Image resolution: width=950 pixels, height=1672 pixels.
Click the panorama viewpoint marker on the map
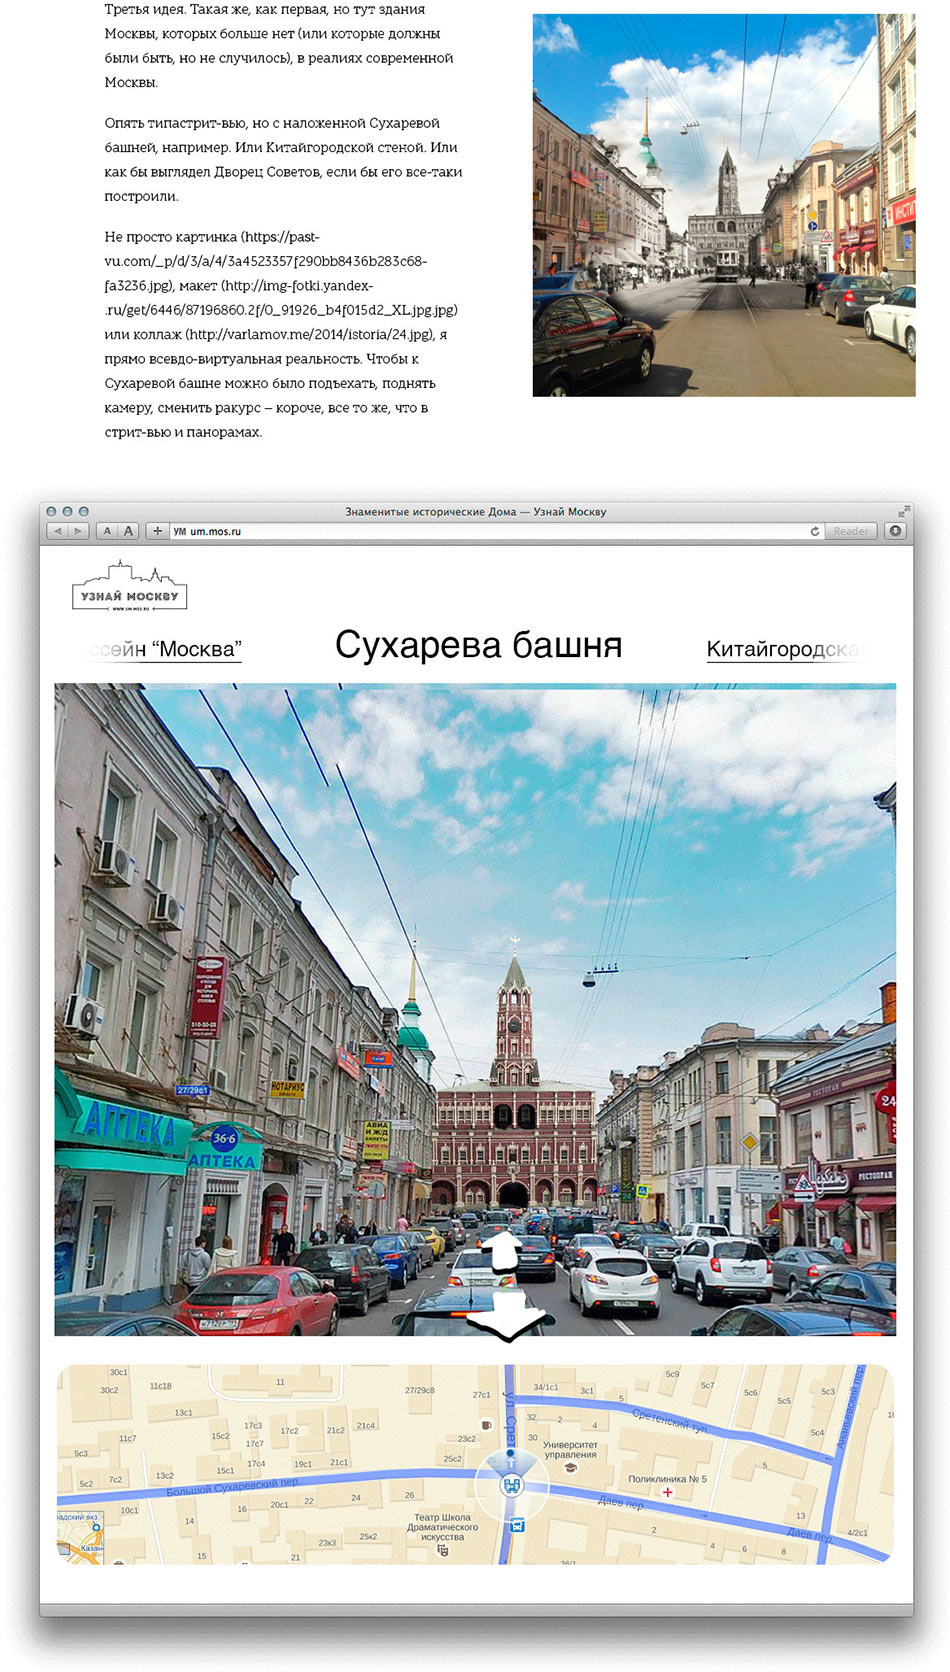click(x=512, y=1485)
